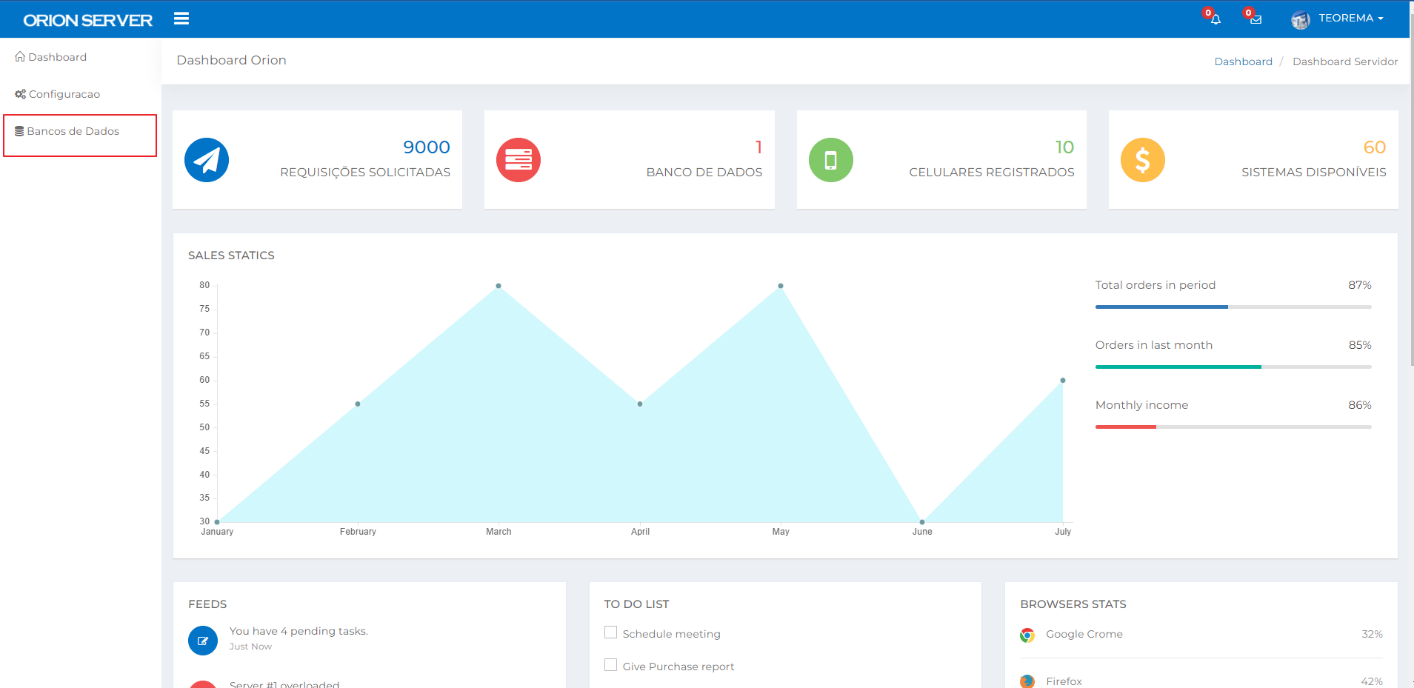
Task: Click the Dashboard breadcrumb link
Action: [1243, 61]
